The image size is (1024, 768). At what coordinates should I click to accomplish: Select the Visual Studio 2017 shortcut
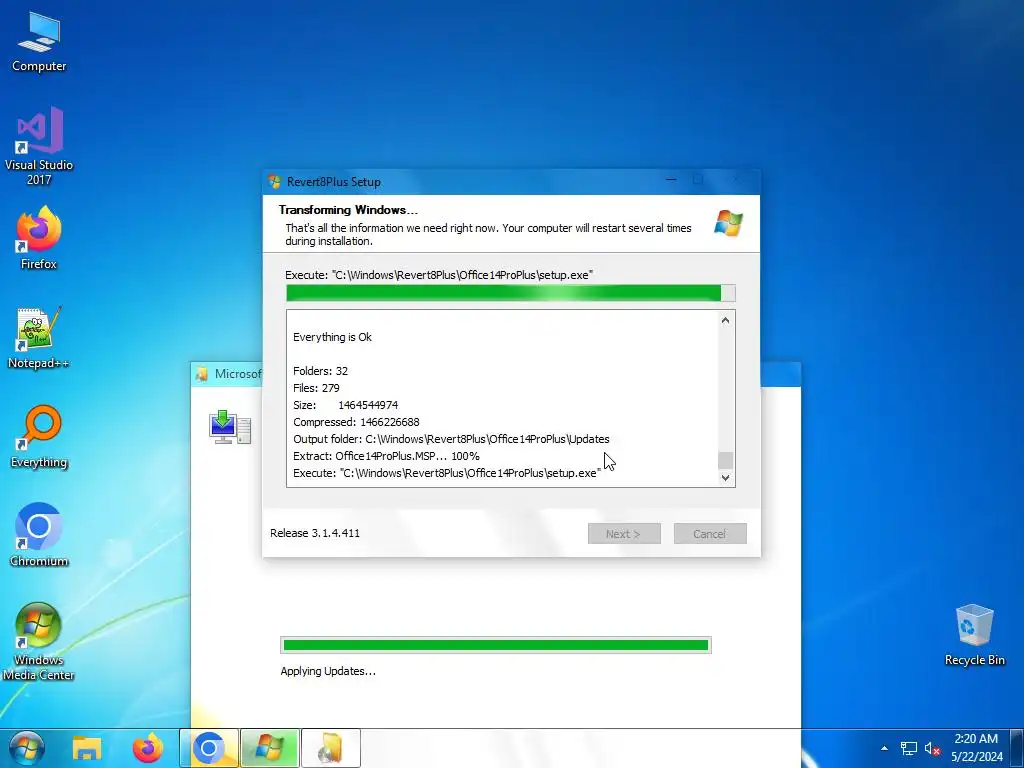(x=39, y=145)
